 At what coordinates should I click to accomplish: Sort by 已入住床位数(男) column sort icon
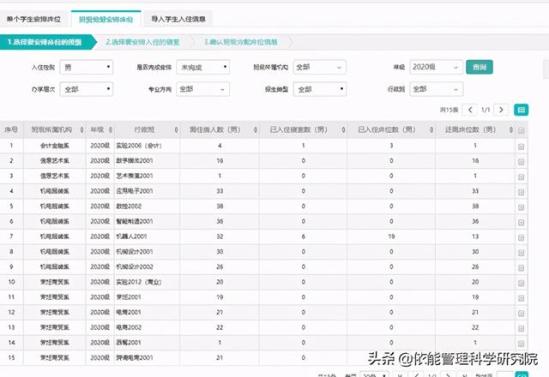[x=431, y=130]
